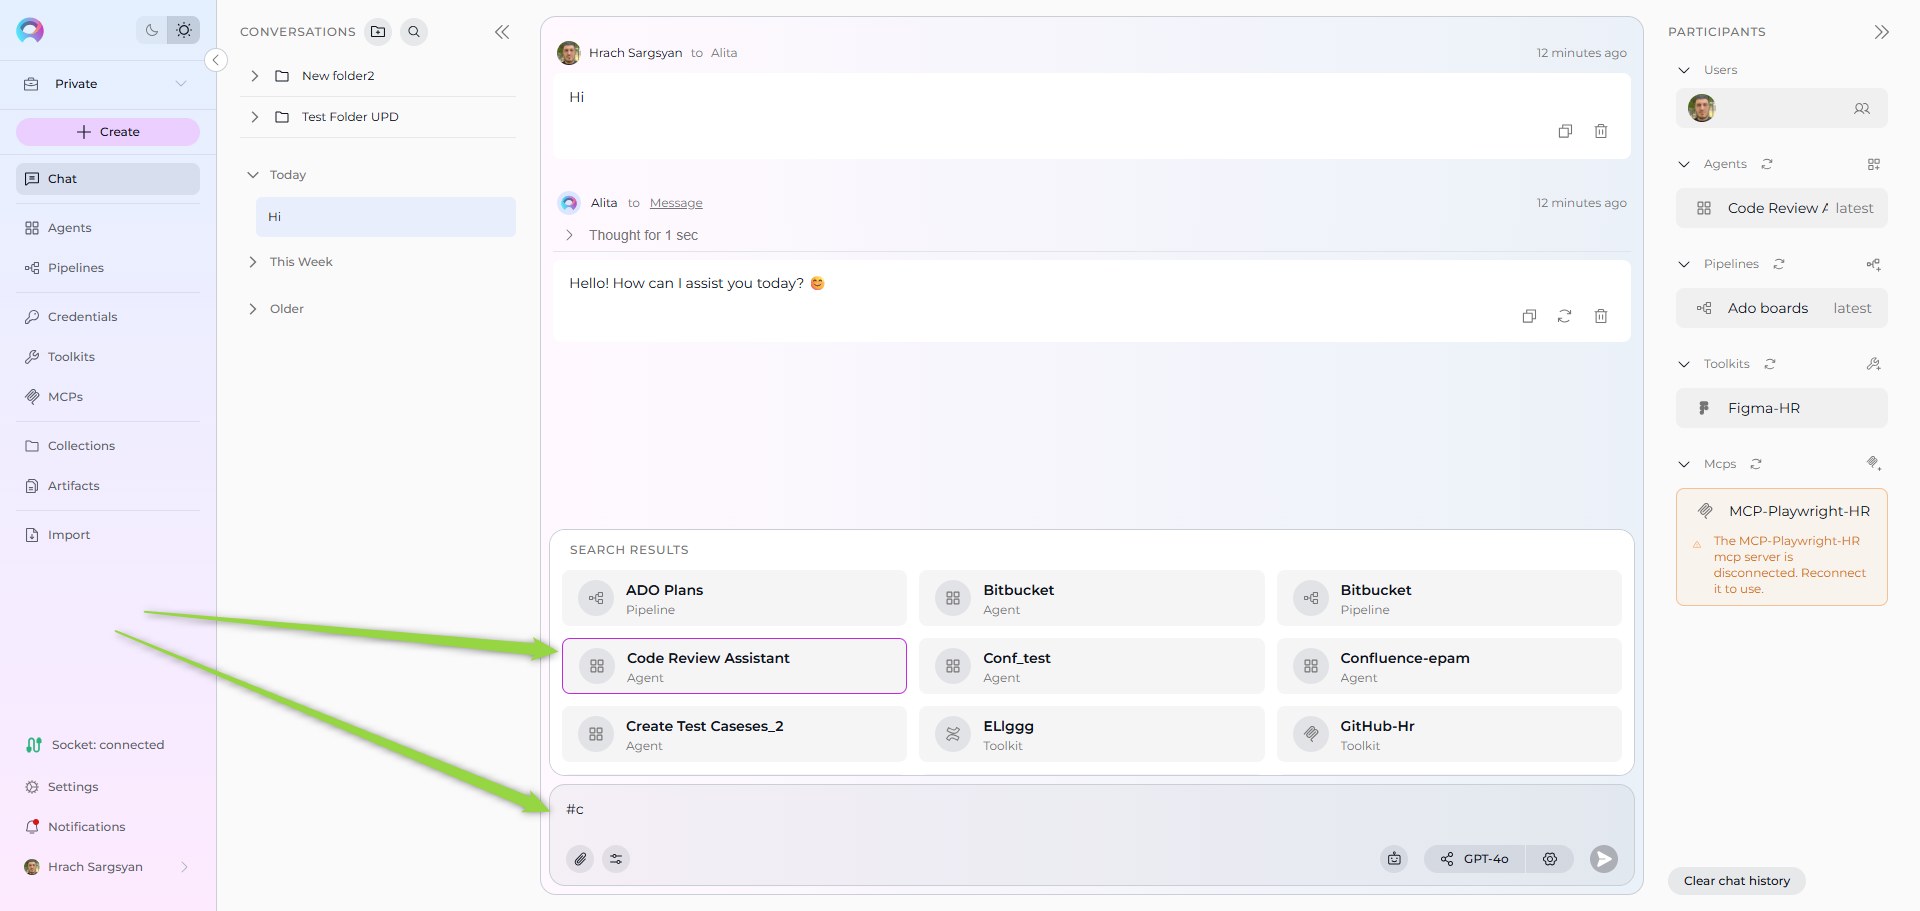Expand the 'Thought for 1 sec' section
1920x911 pixels.
click(570, 235)
